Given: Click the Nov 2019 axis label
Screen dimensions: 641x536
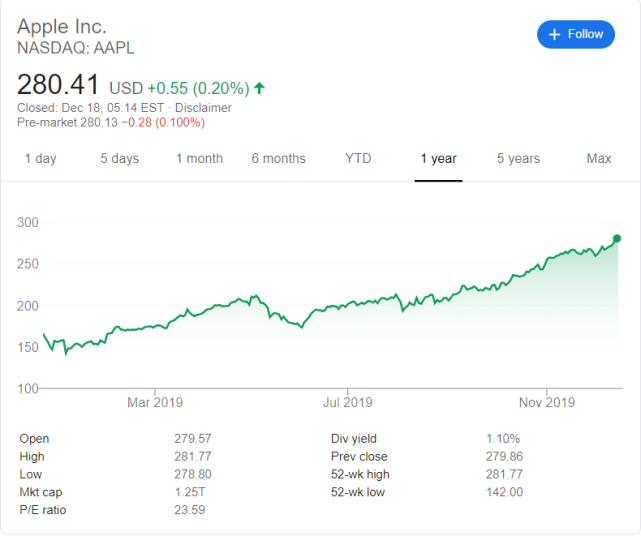Looking at the screenshot, I should click(x=547, y=403).
